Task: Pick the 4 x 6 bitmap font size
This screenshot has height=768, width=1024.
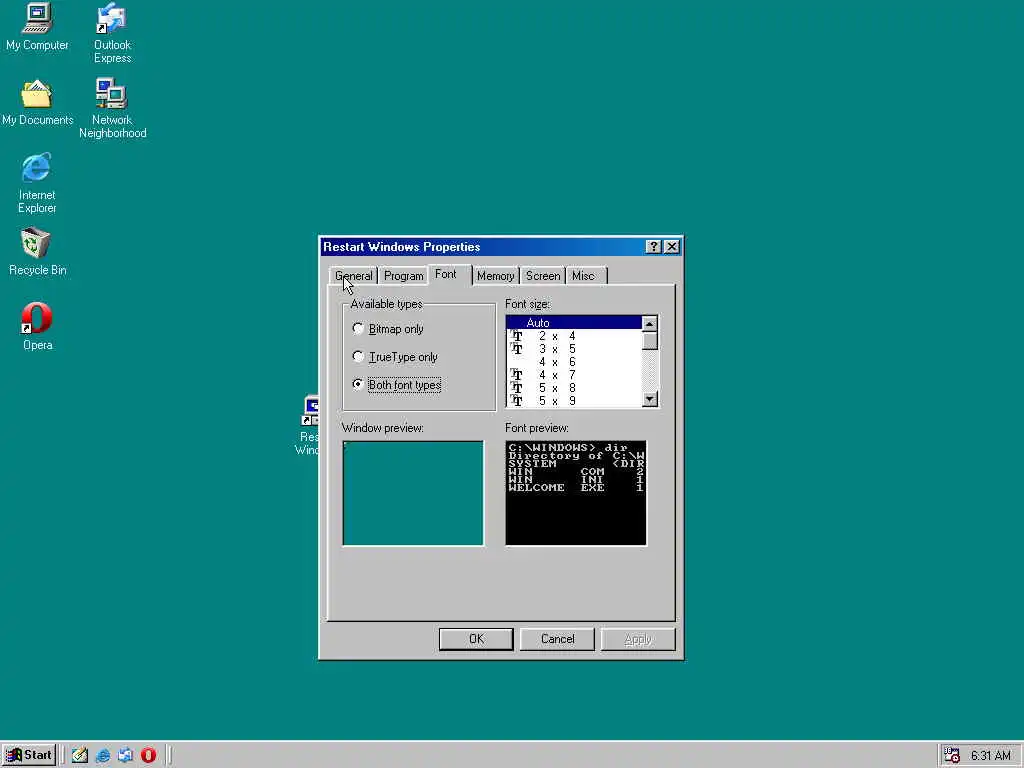Action: click(x=574, y=362)
